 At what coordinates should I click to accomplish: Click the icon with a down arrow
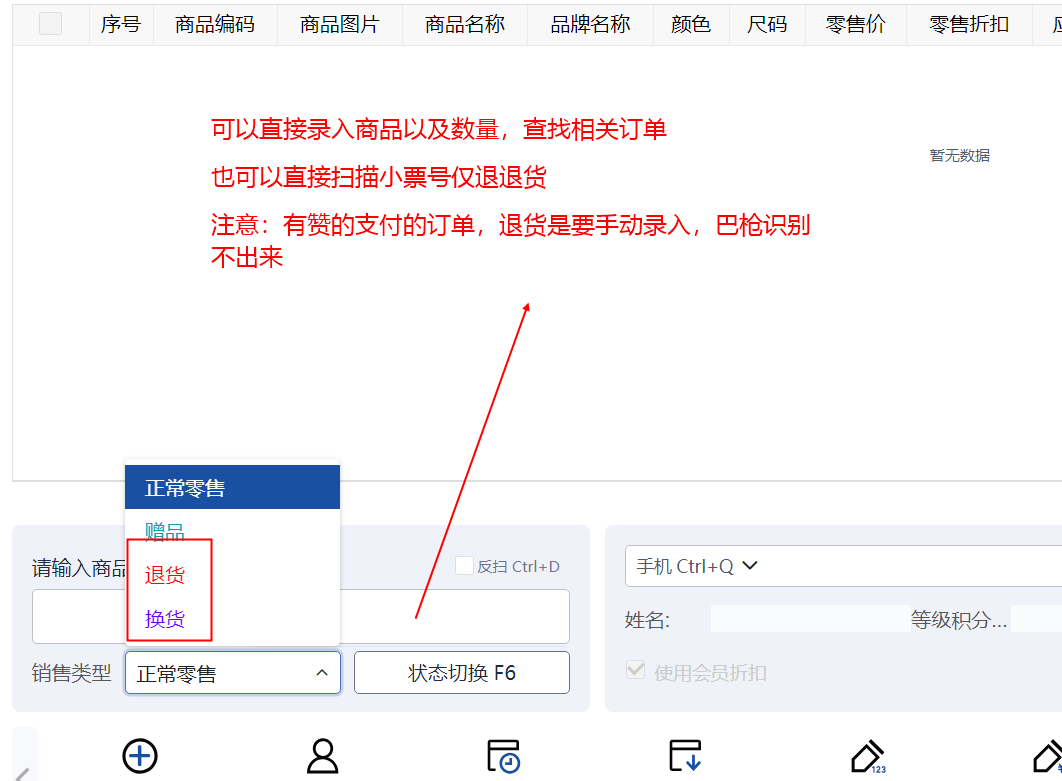685,755
